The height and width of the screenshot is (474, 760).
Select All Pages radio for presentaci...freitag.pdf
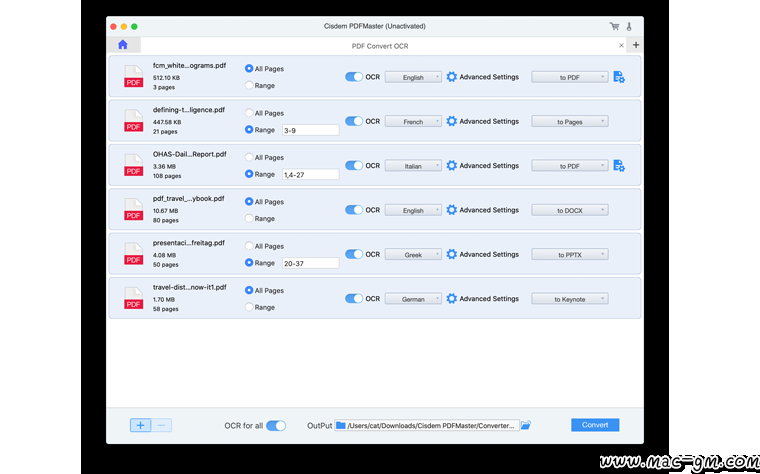[249, 246]
